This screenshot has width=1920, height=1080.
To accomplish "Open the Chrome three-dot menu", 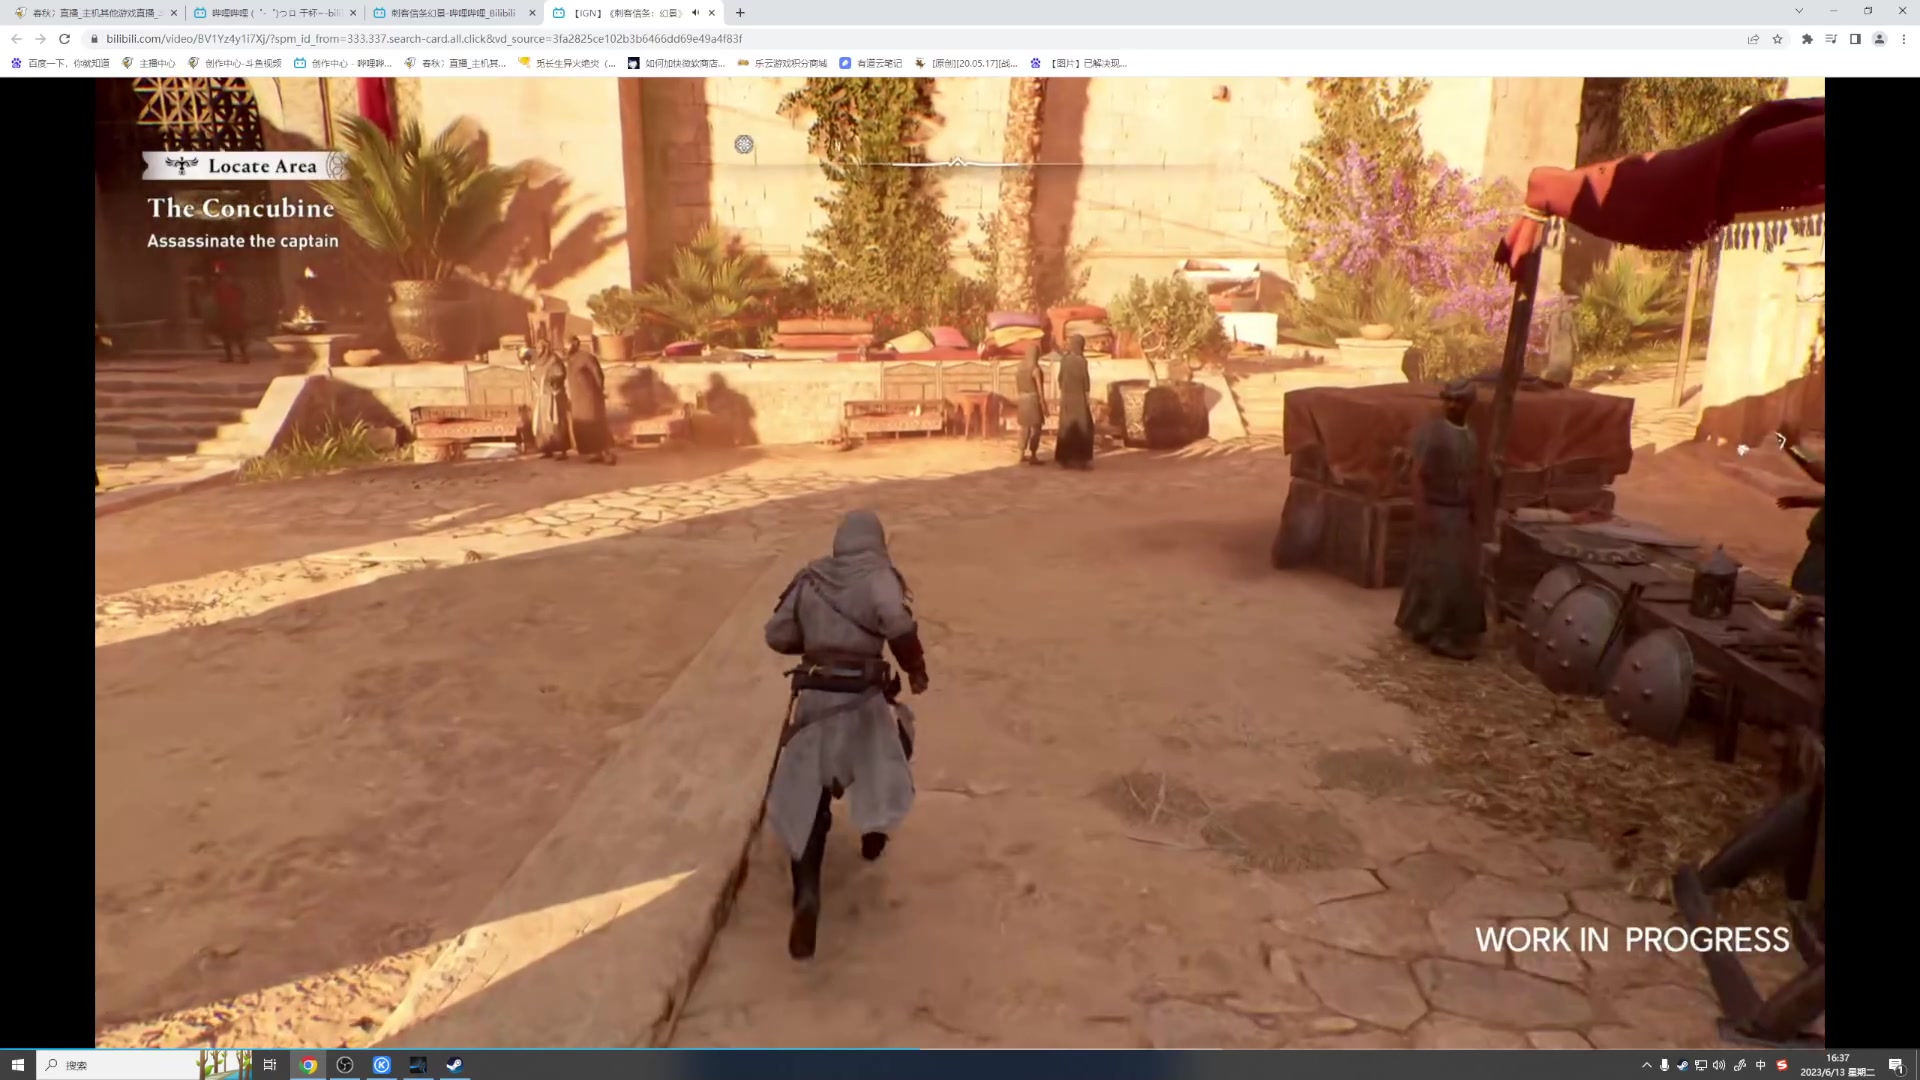I will point(1904,39).
